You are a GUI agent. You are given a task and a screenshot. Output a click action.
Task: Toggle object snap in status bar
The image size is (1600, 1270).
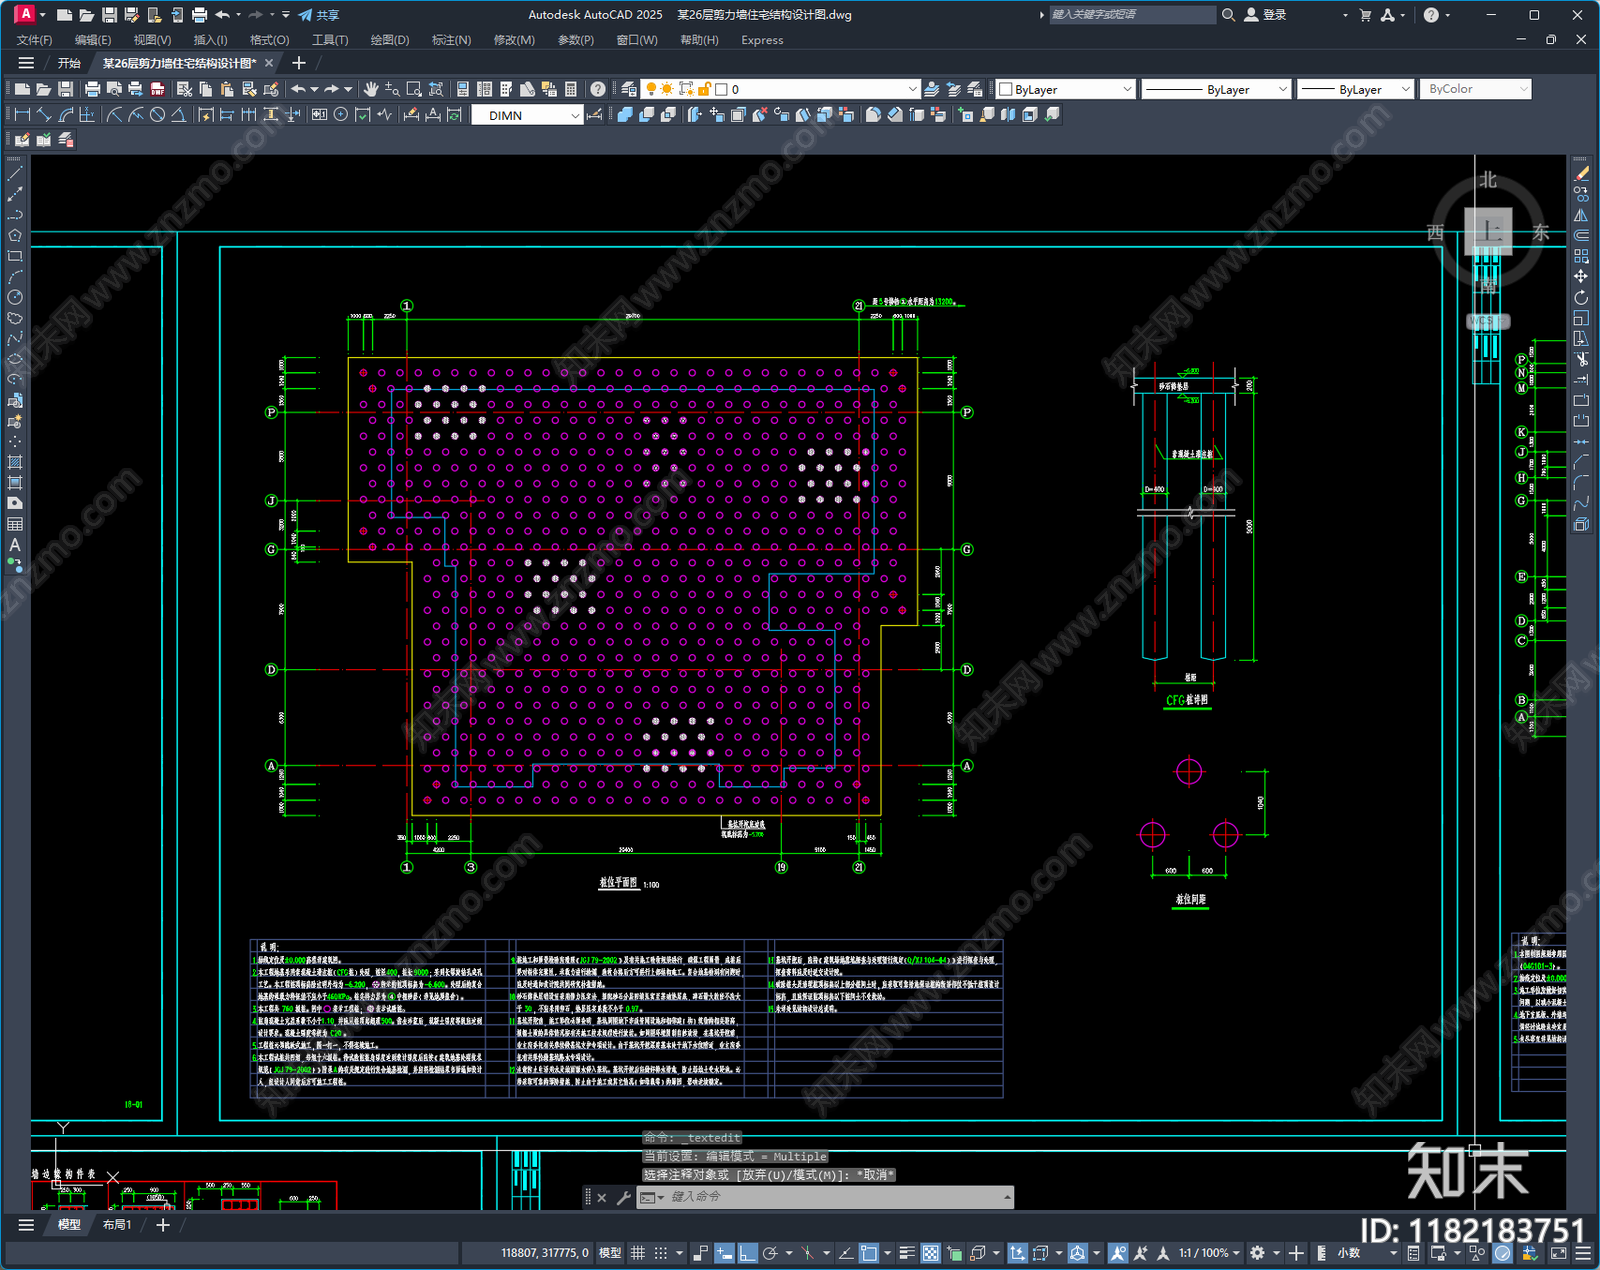point(868,1253)
